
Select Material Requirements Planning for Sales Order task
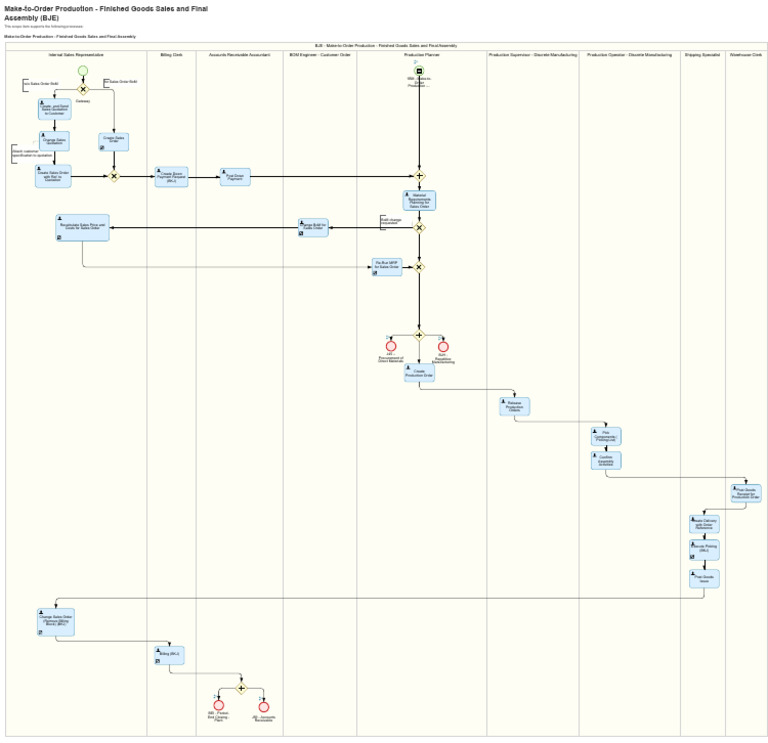[x=419, y=200]
